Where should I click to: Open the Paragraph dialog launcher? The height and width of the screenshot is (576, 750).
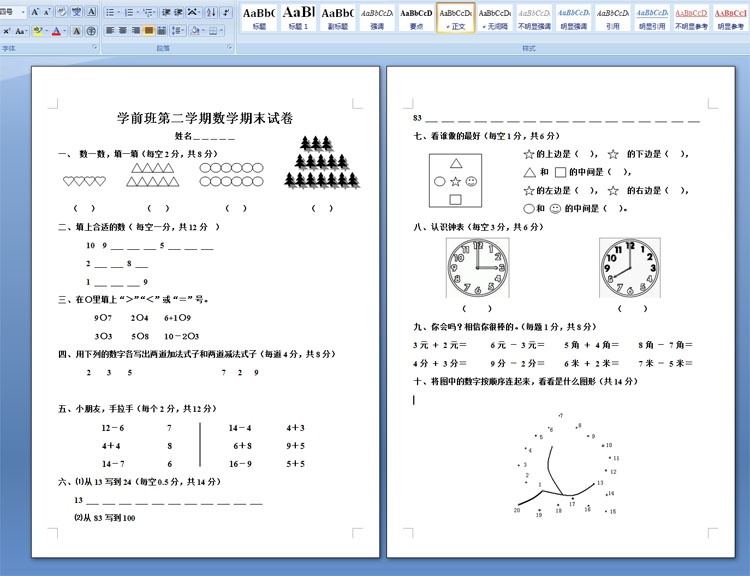pyautogui.click(x=230, y=47)
